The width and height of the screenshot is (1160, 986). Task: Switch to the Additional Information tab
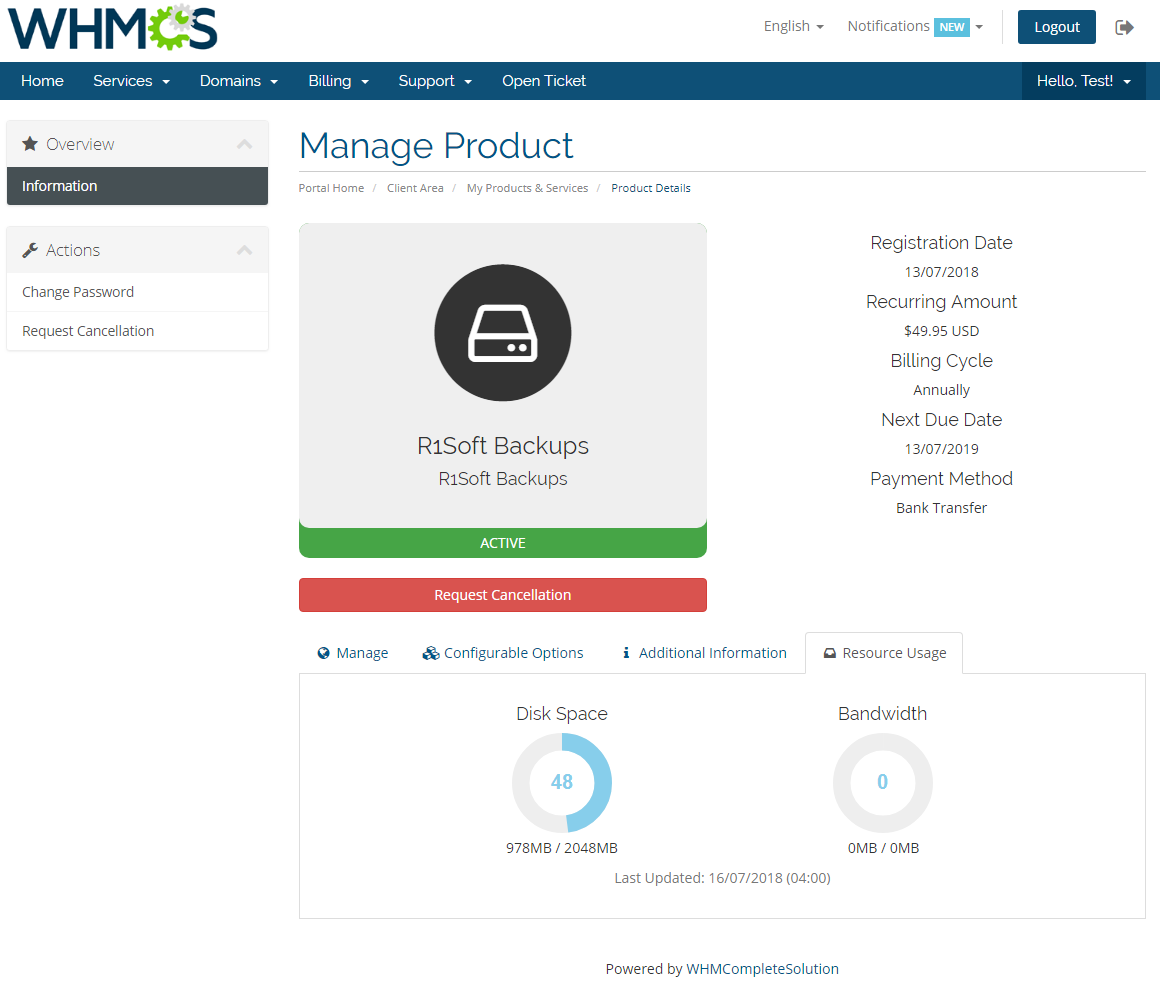click(704, 653)
